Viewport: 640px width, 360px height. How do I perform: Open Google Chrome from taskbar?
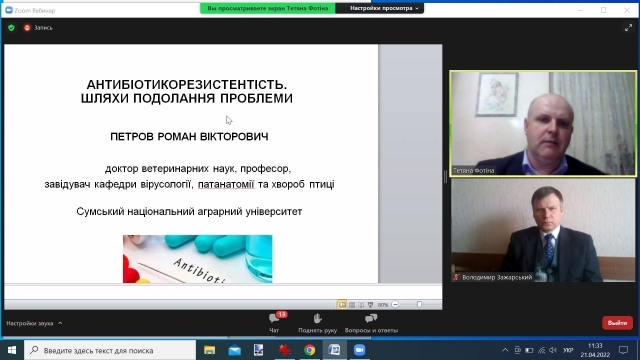tap(309, 350)
